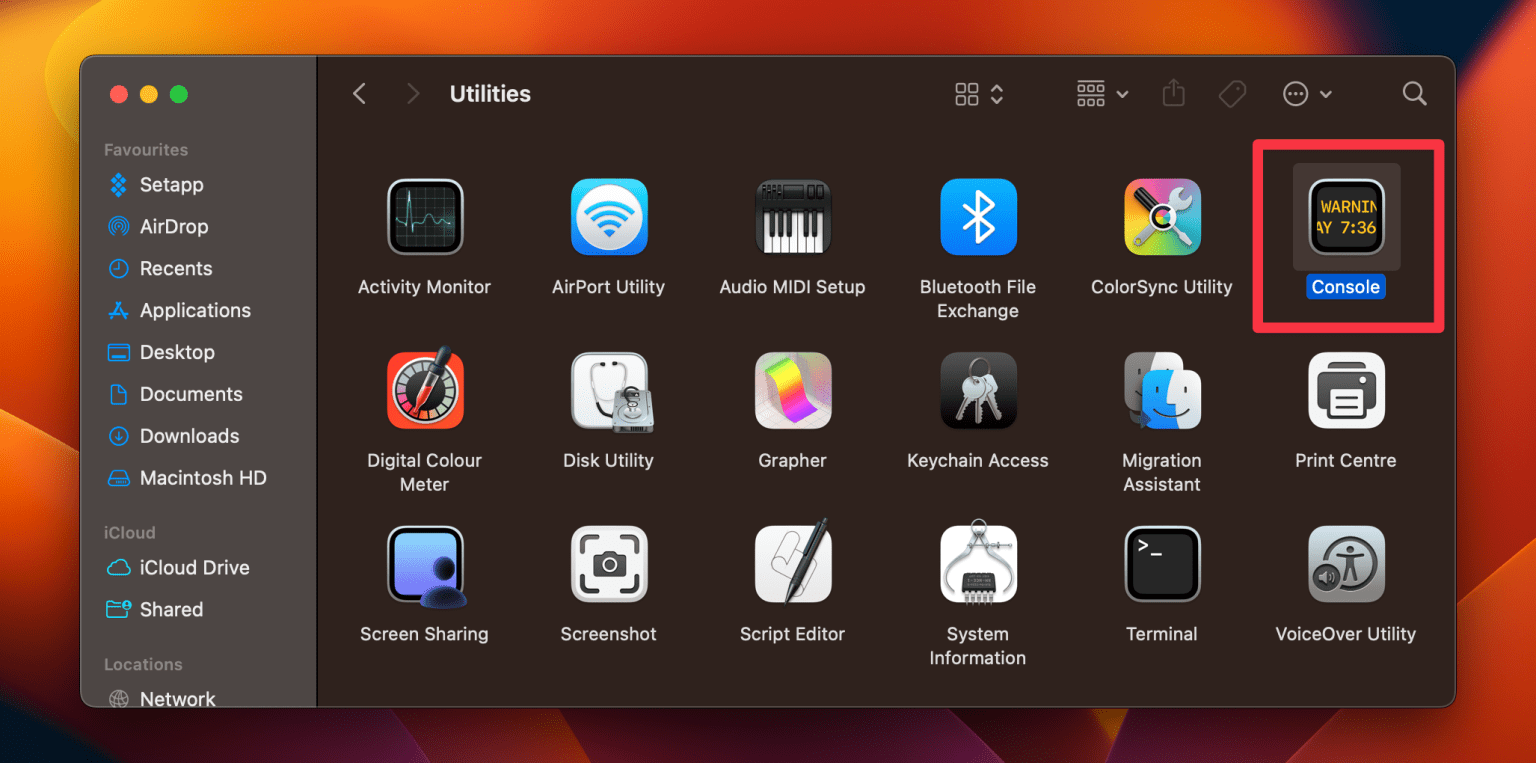Launch VoiceOver Utility

point(1345,563)
